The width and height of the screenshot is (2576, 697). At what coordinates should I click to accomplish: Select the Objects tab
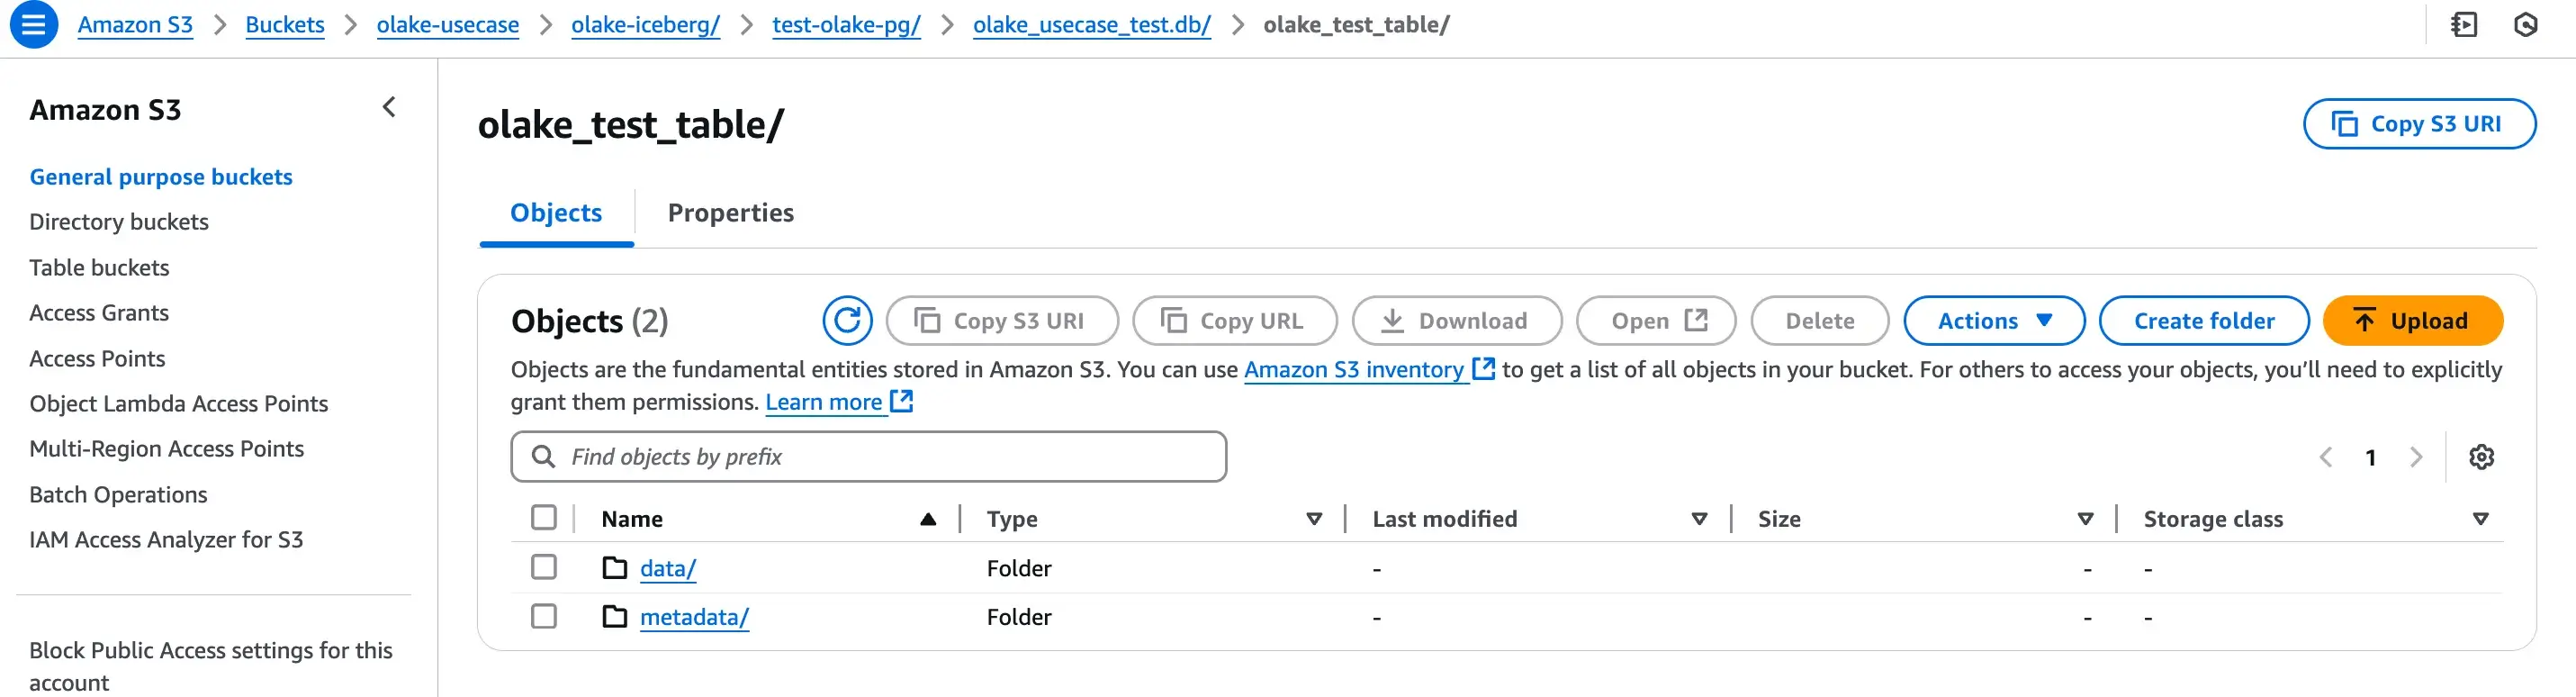tap(556, 213)
